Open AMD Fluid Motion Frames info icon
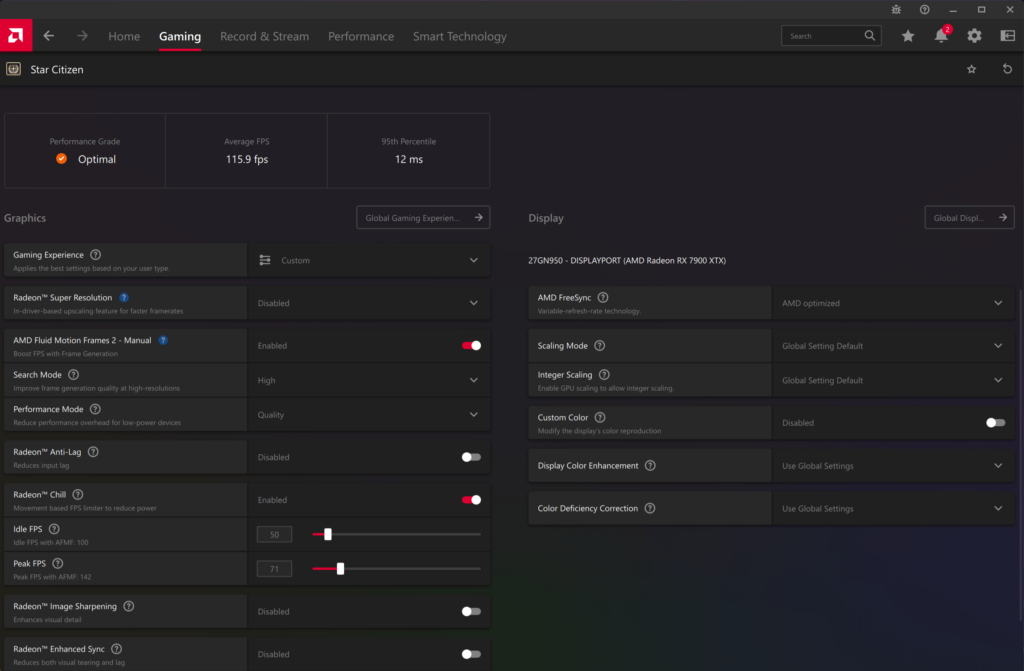 click(163, 340)
